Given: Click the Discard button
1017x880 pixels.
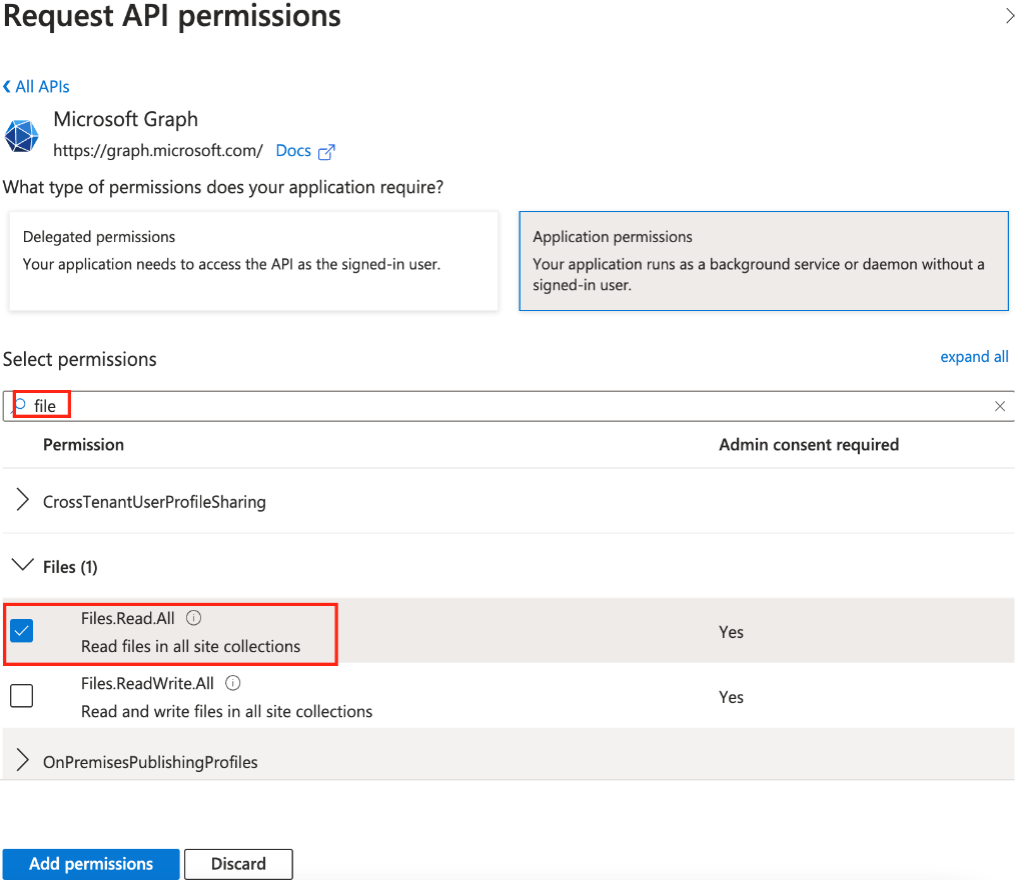Looking at the screenshot, I should click(238, 864).
